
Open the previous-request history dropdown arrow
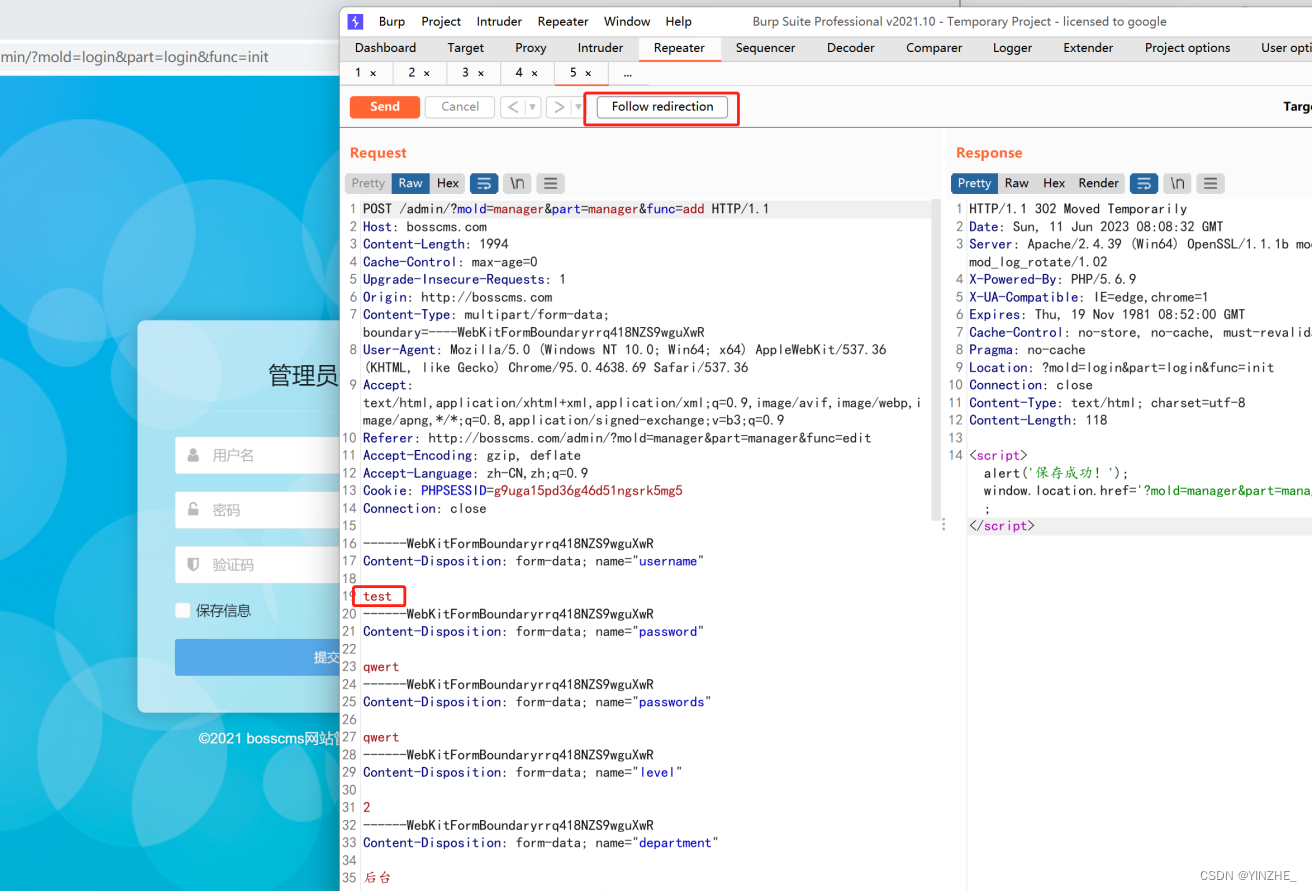click(x=533, y=107)
